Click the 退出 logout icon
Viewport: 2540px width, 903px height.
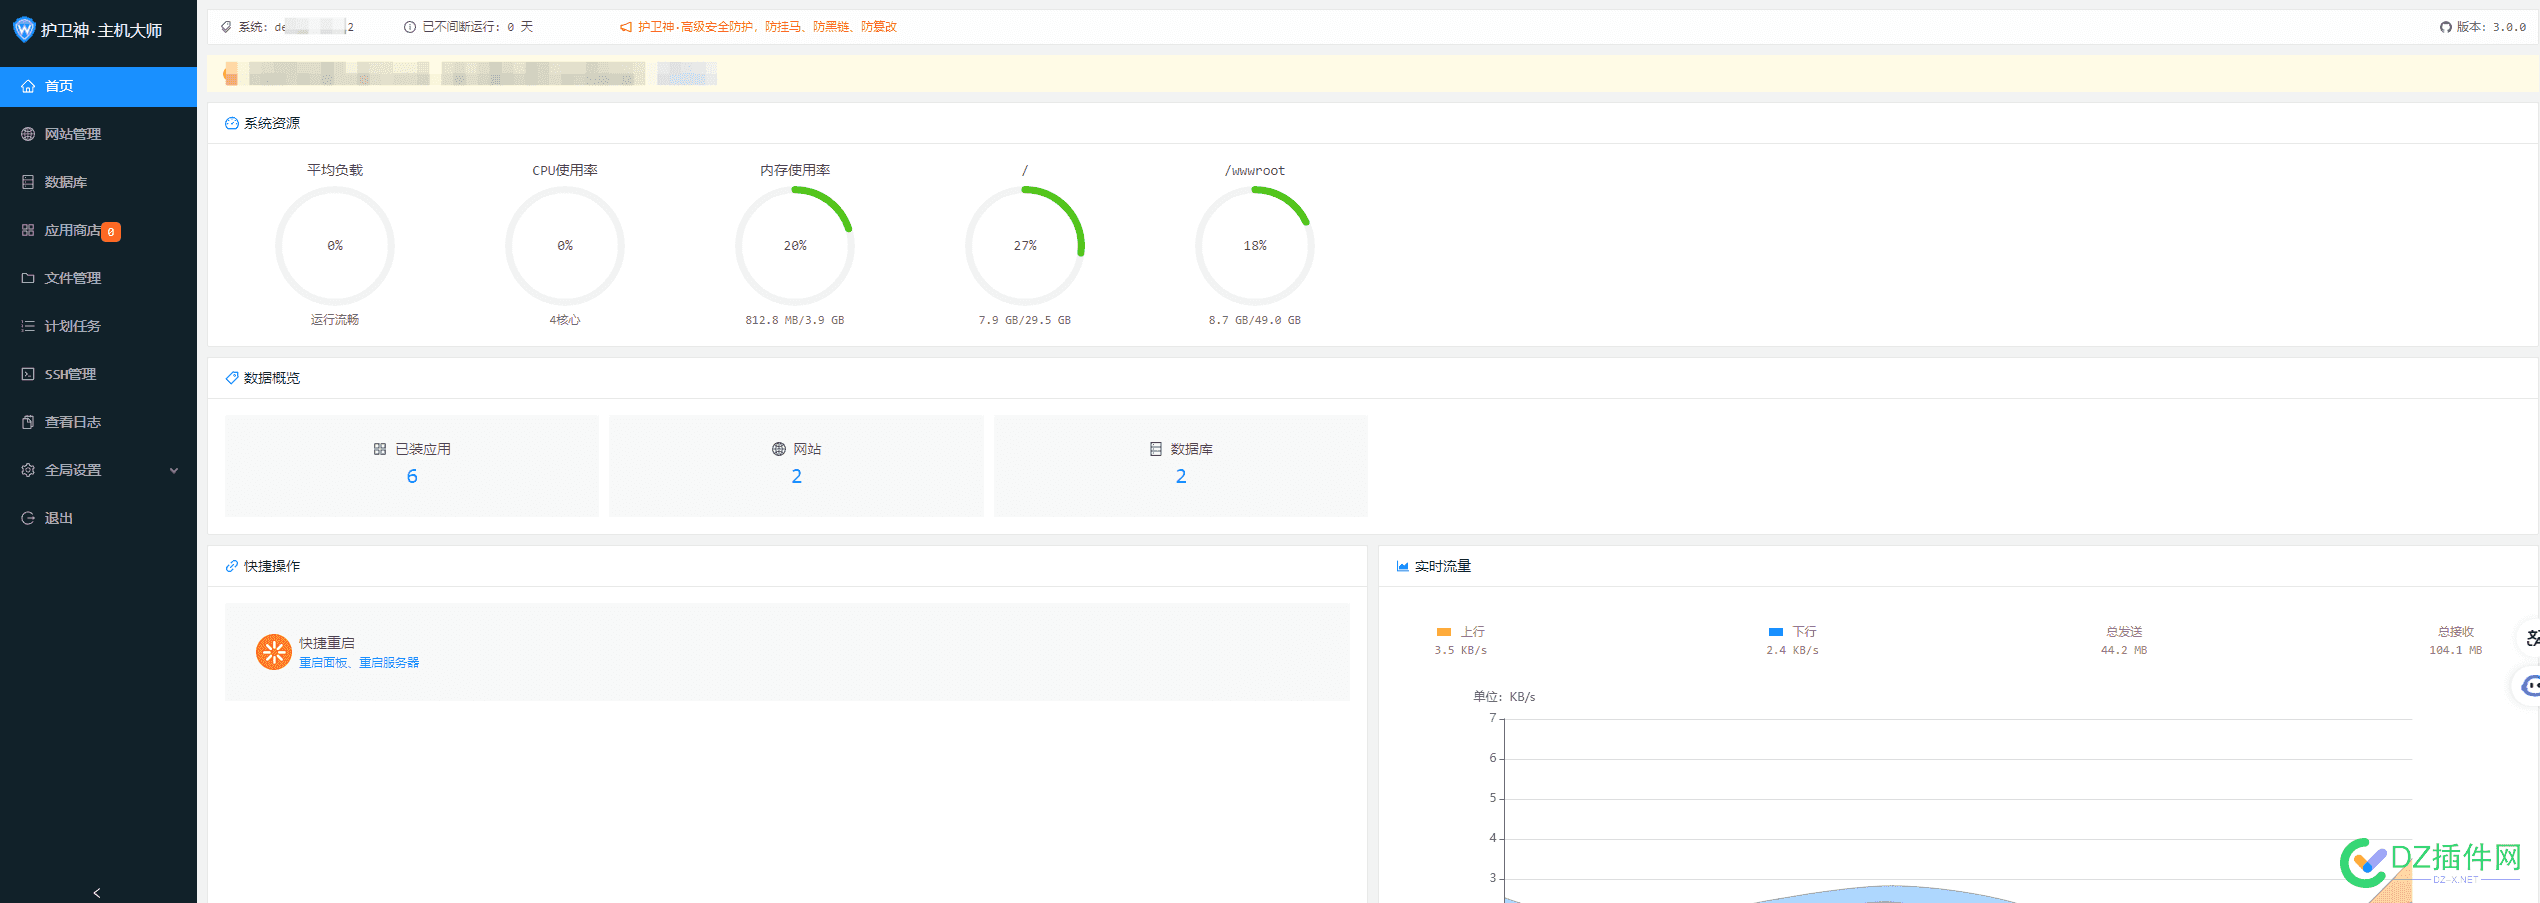point(28,518)
